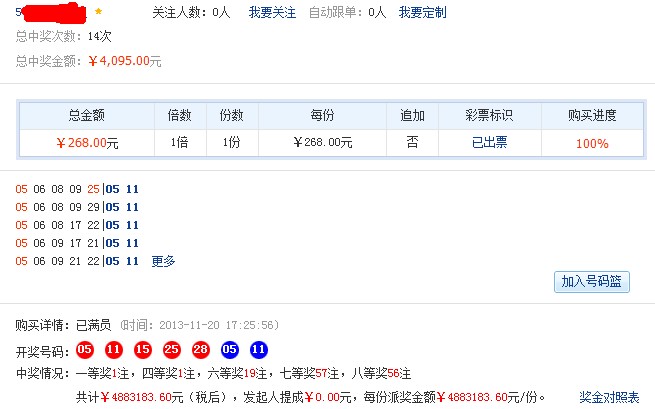This screenshot has width=655, height=409.
Task: Click the 1倍 multiplier cell
Action: 180,143
